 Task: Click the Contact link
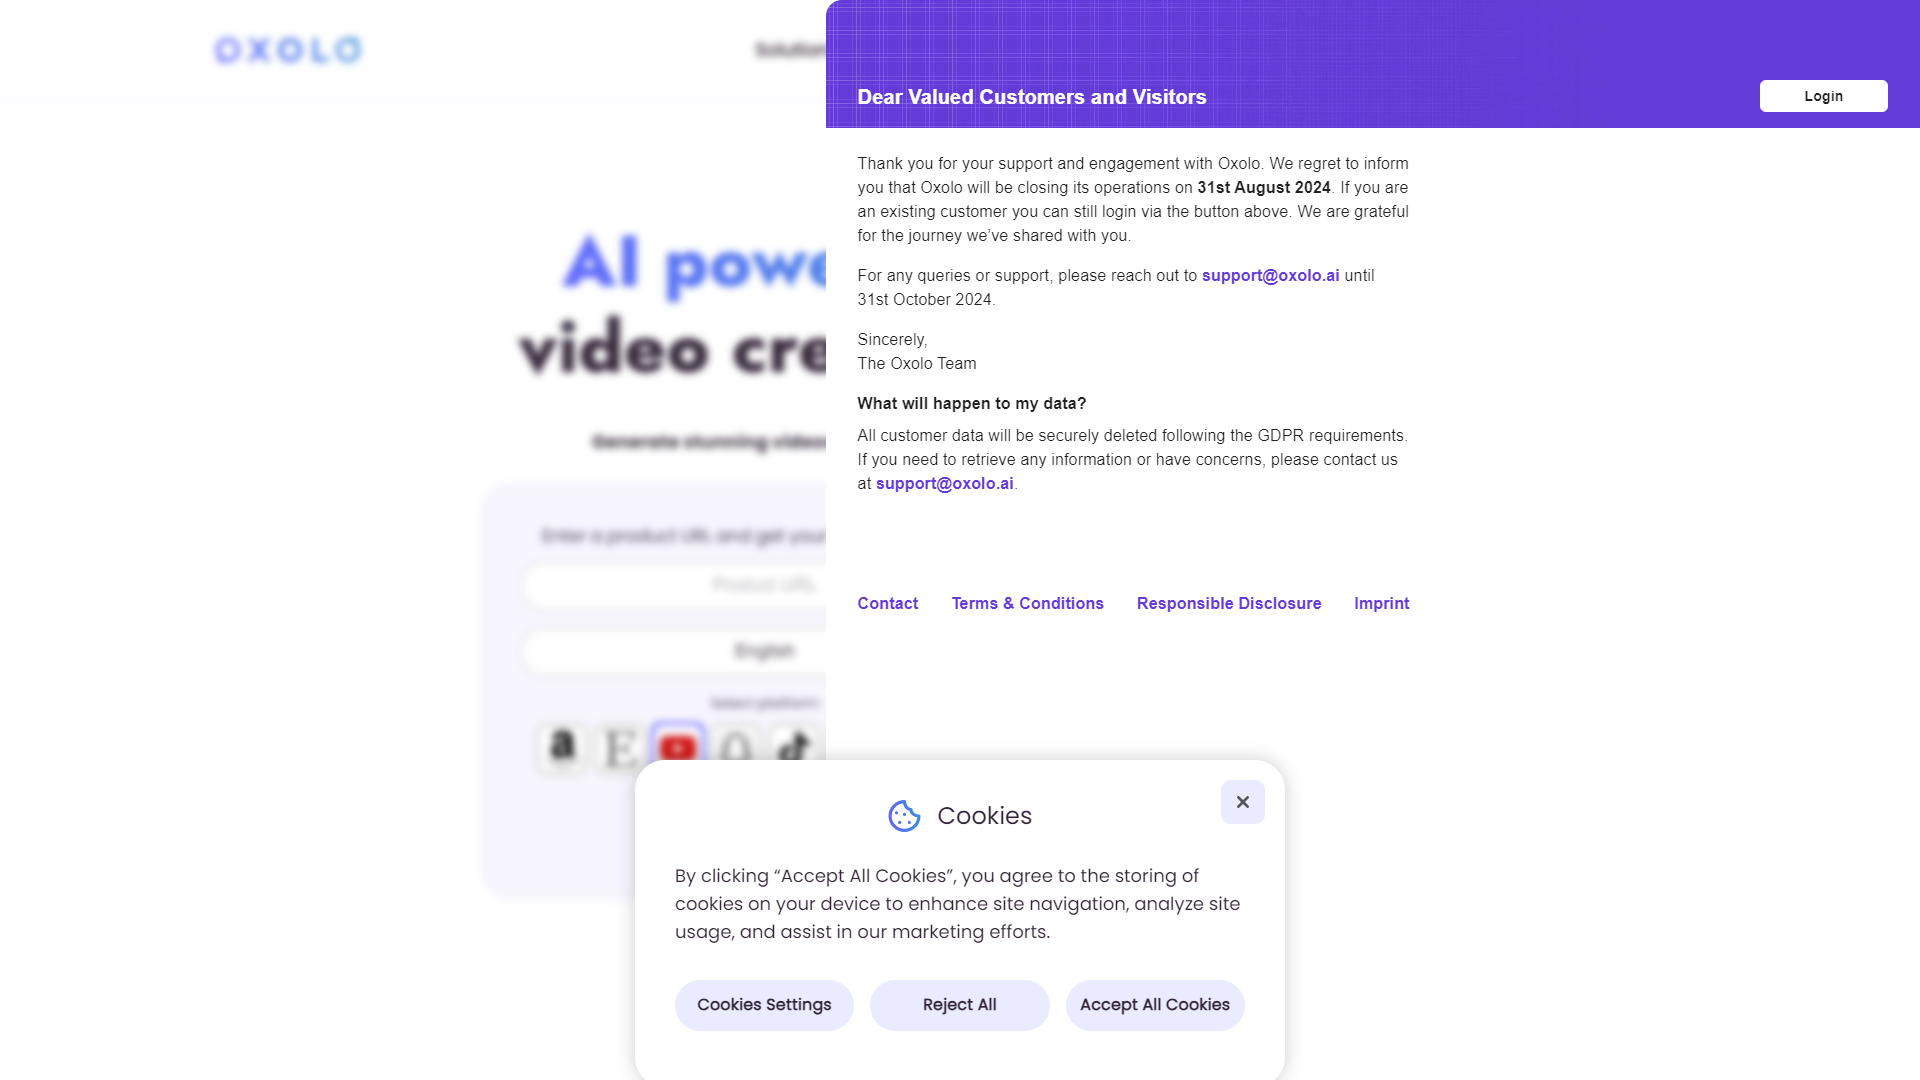887,603
